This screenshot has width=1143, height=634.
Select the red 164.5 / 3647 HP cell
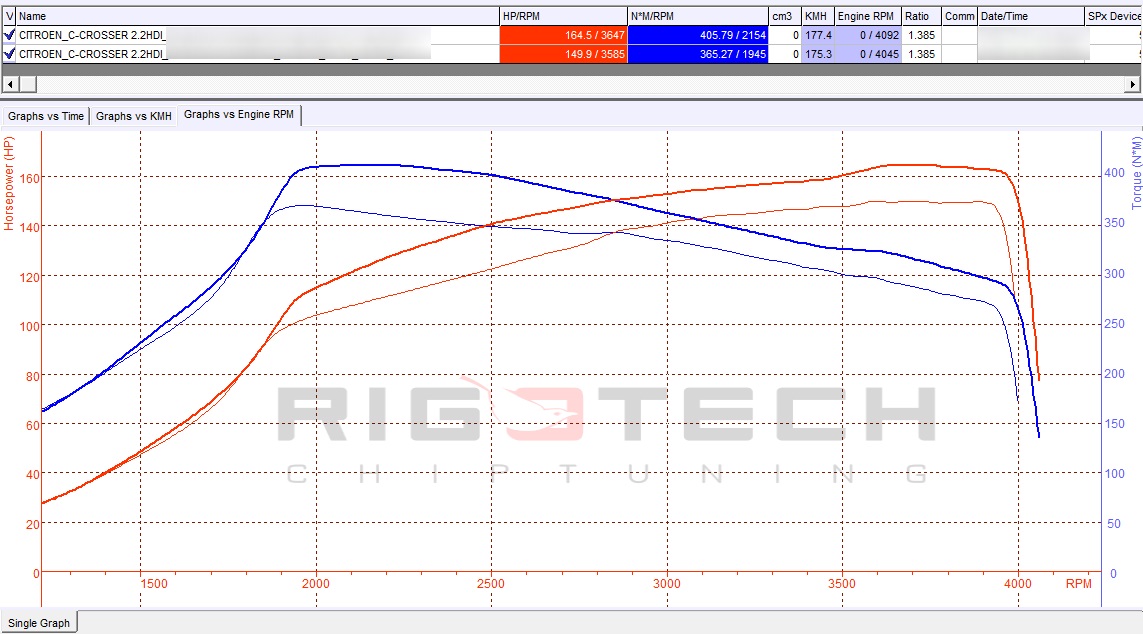563,35
